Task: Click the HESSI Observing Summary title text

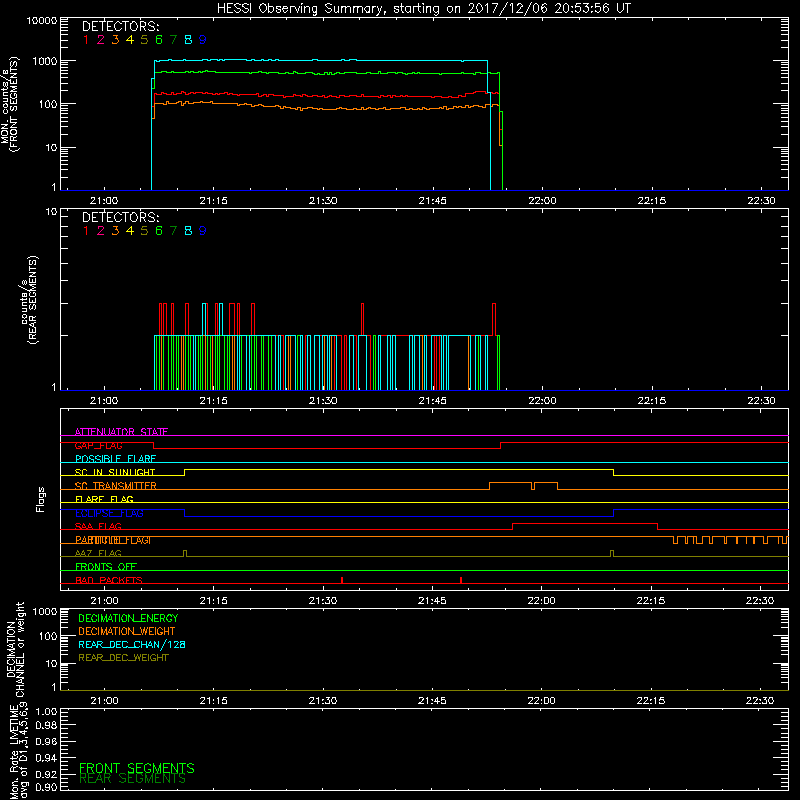Action: (x=423, y=9)
